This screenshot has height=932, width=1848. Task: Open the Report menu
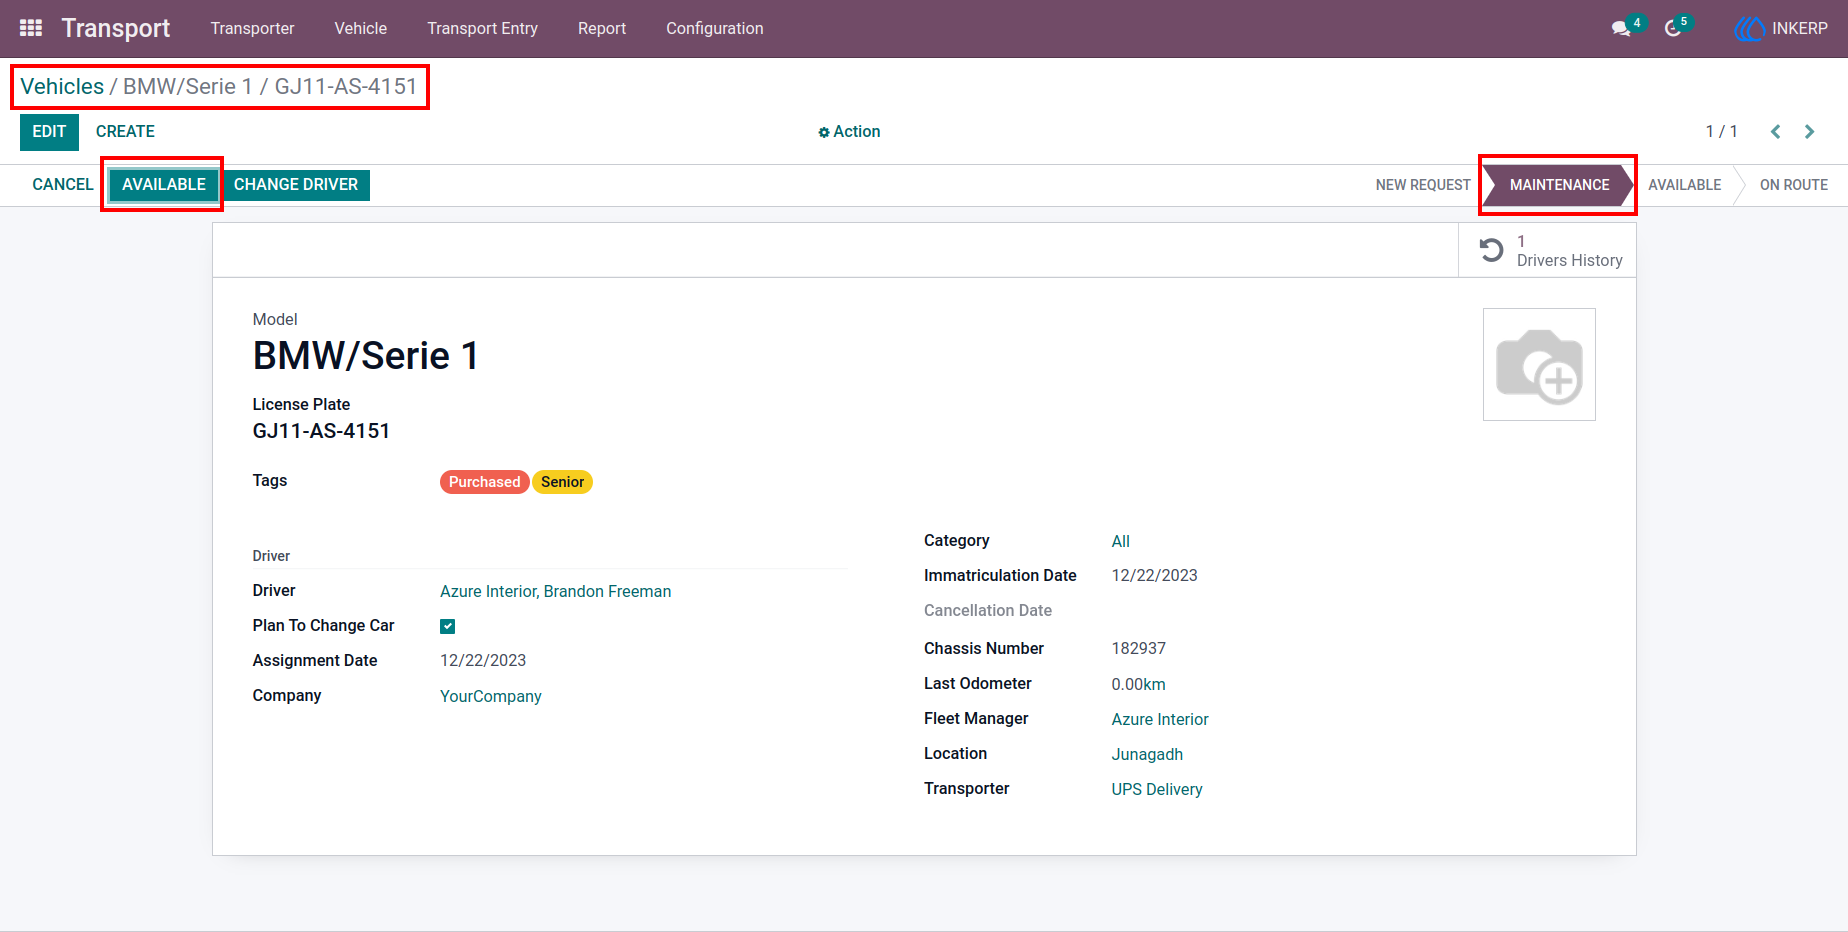pyautogui.click(x=602, y=29)
